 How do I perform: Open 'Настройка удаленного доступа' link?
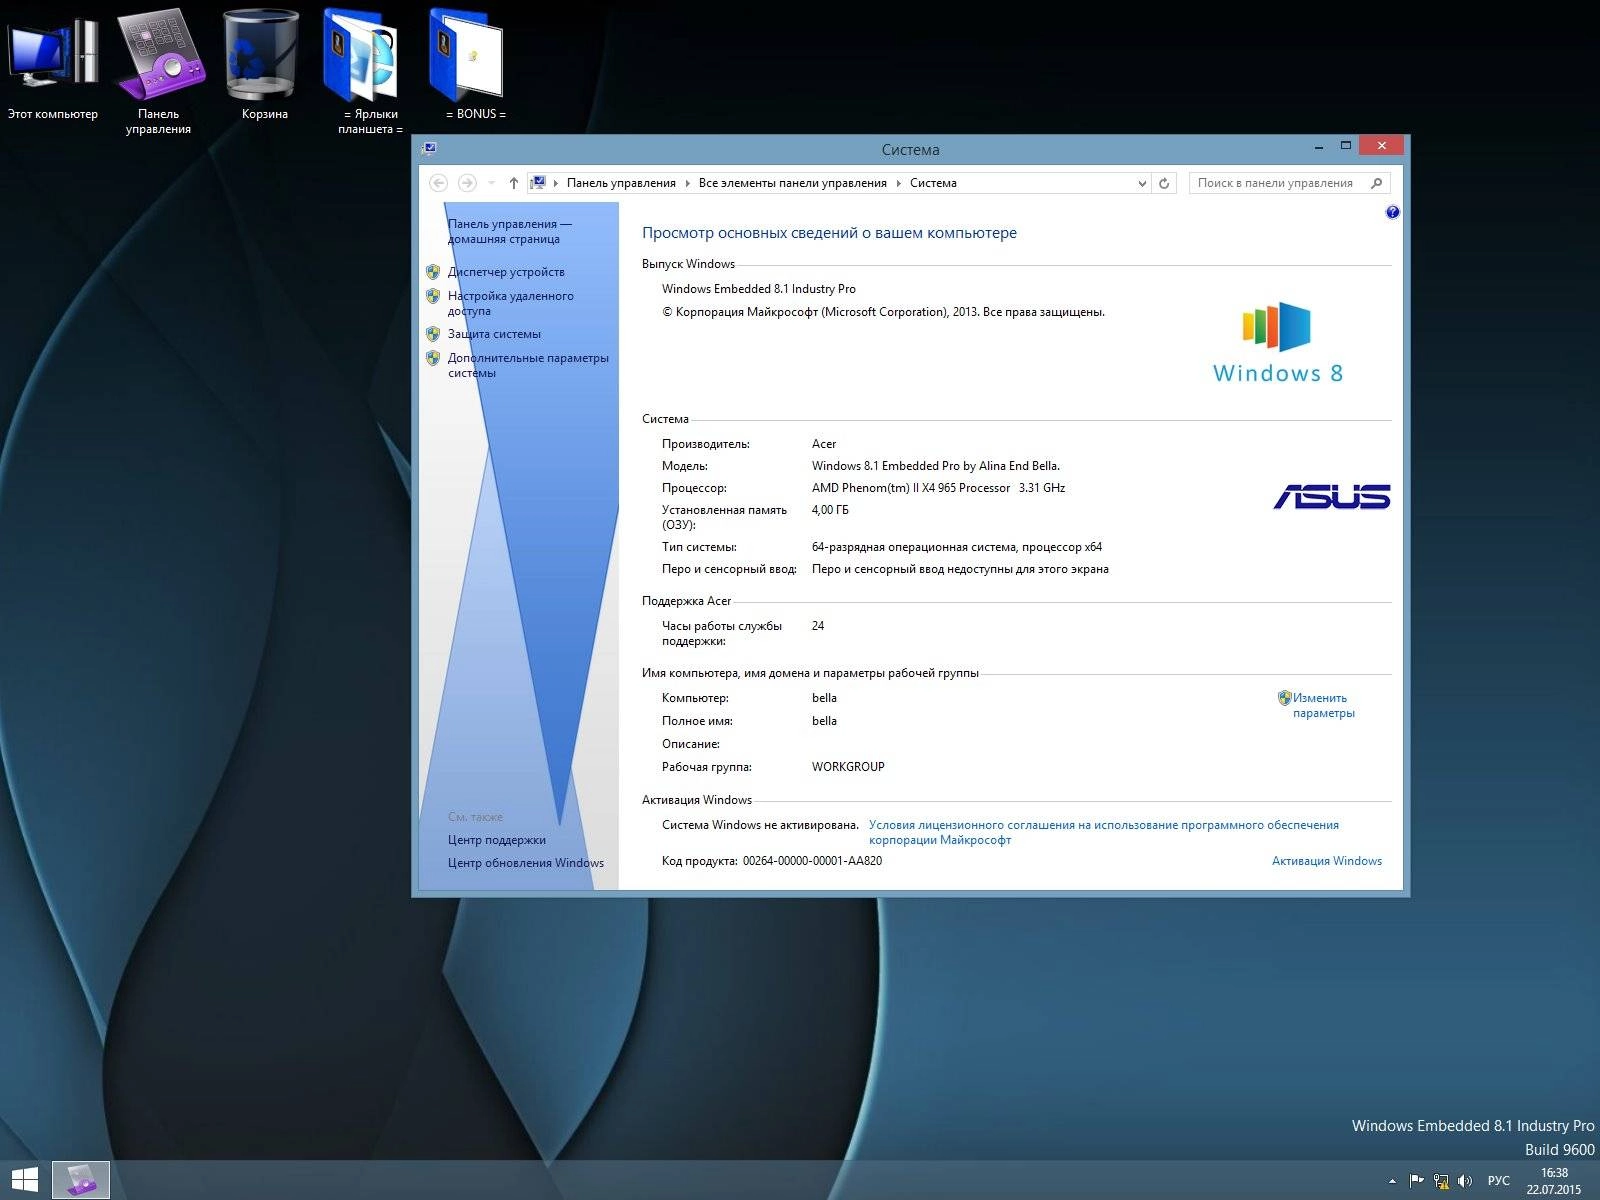point(511,303)
